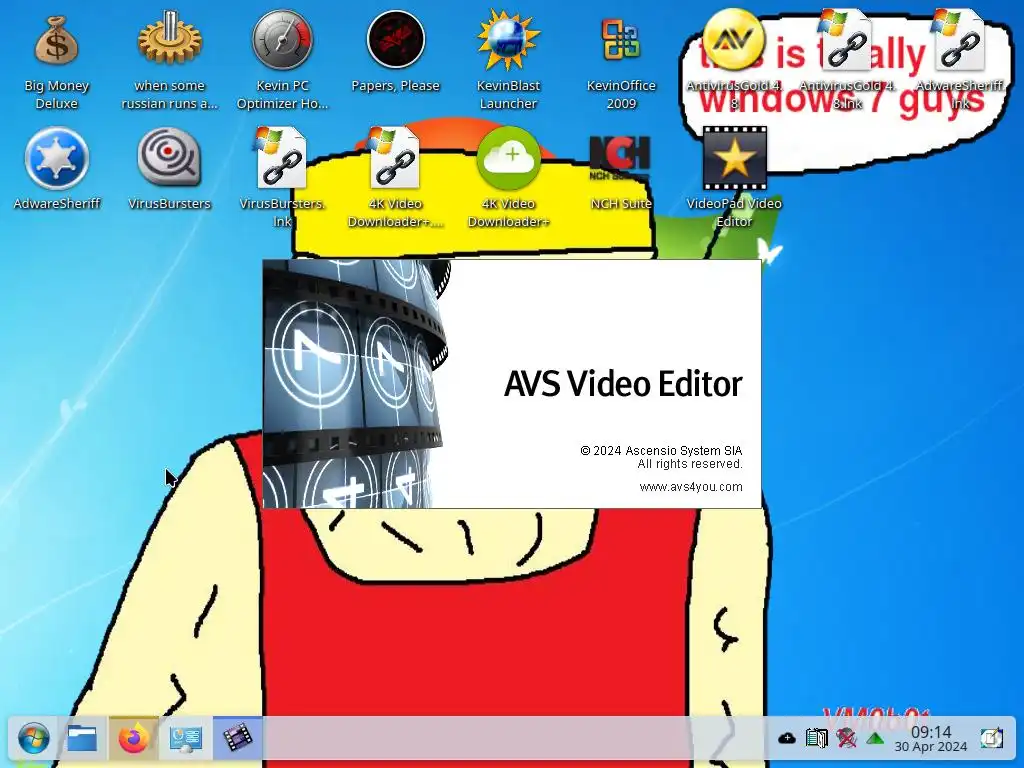Click the AVS Video Editor splash title

coord(623,383)
